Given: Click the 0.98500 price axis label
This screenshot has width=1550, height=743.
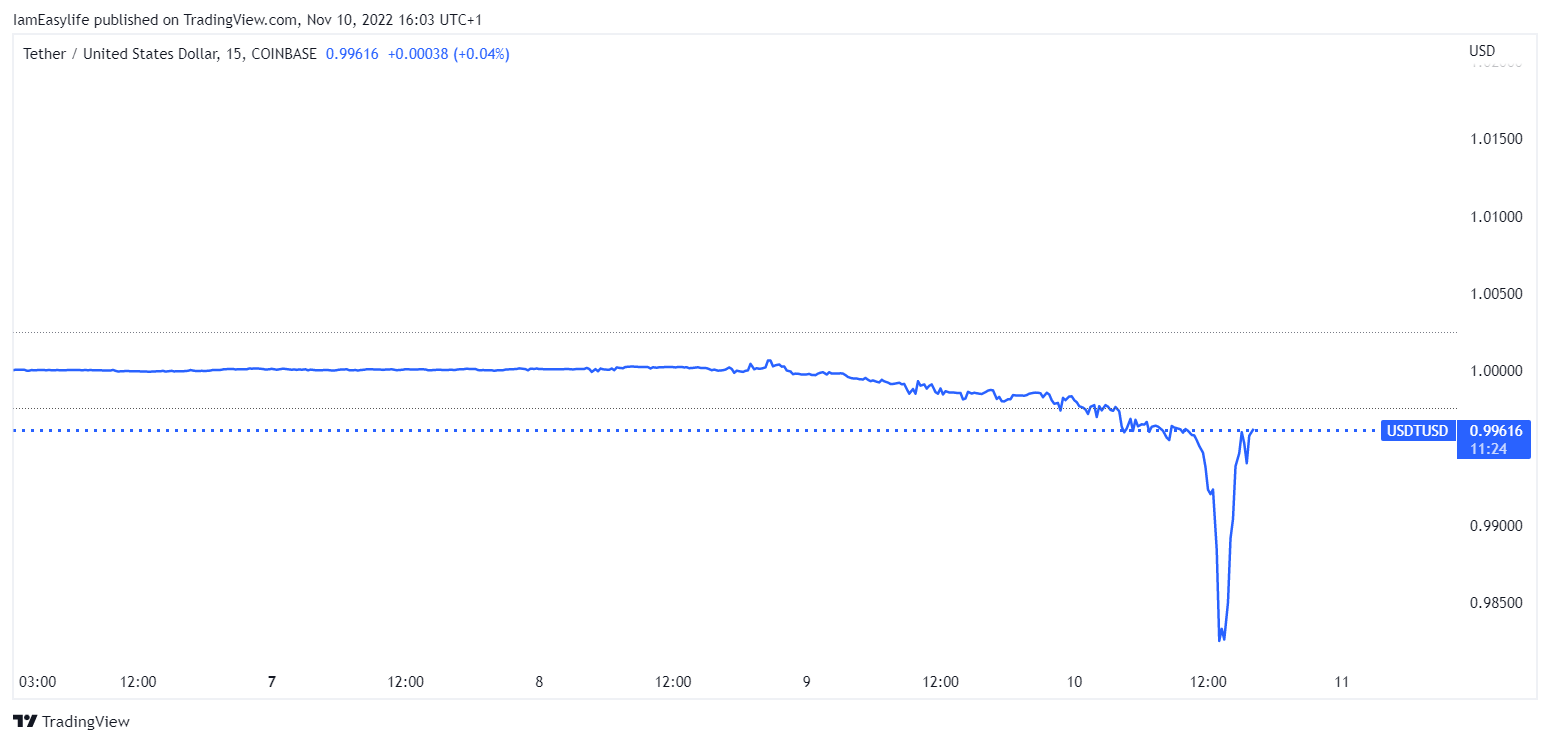Looking at the screenshot, I should (x=1497, y=603).
